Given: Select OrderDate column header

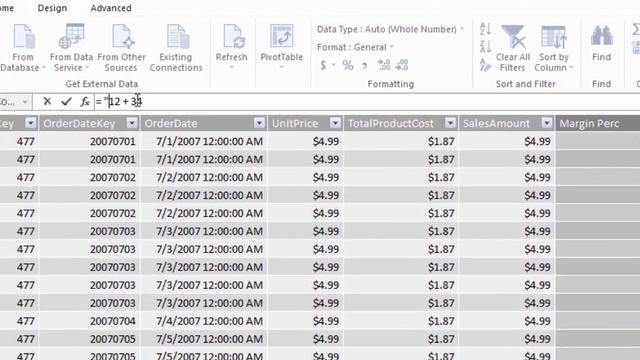Looking at the screenshot, I should click(x=204, y=123).
